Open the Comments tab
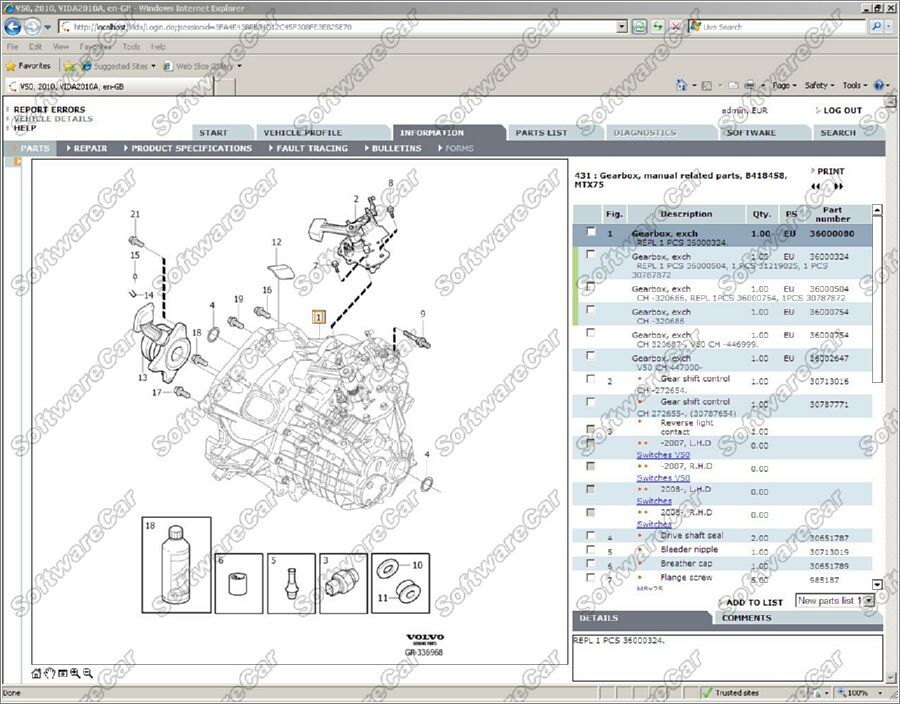Viewport: 900px width, 704px height. [x=746, y=618]
